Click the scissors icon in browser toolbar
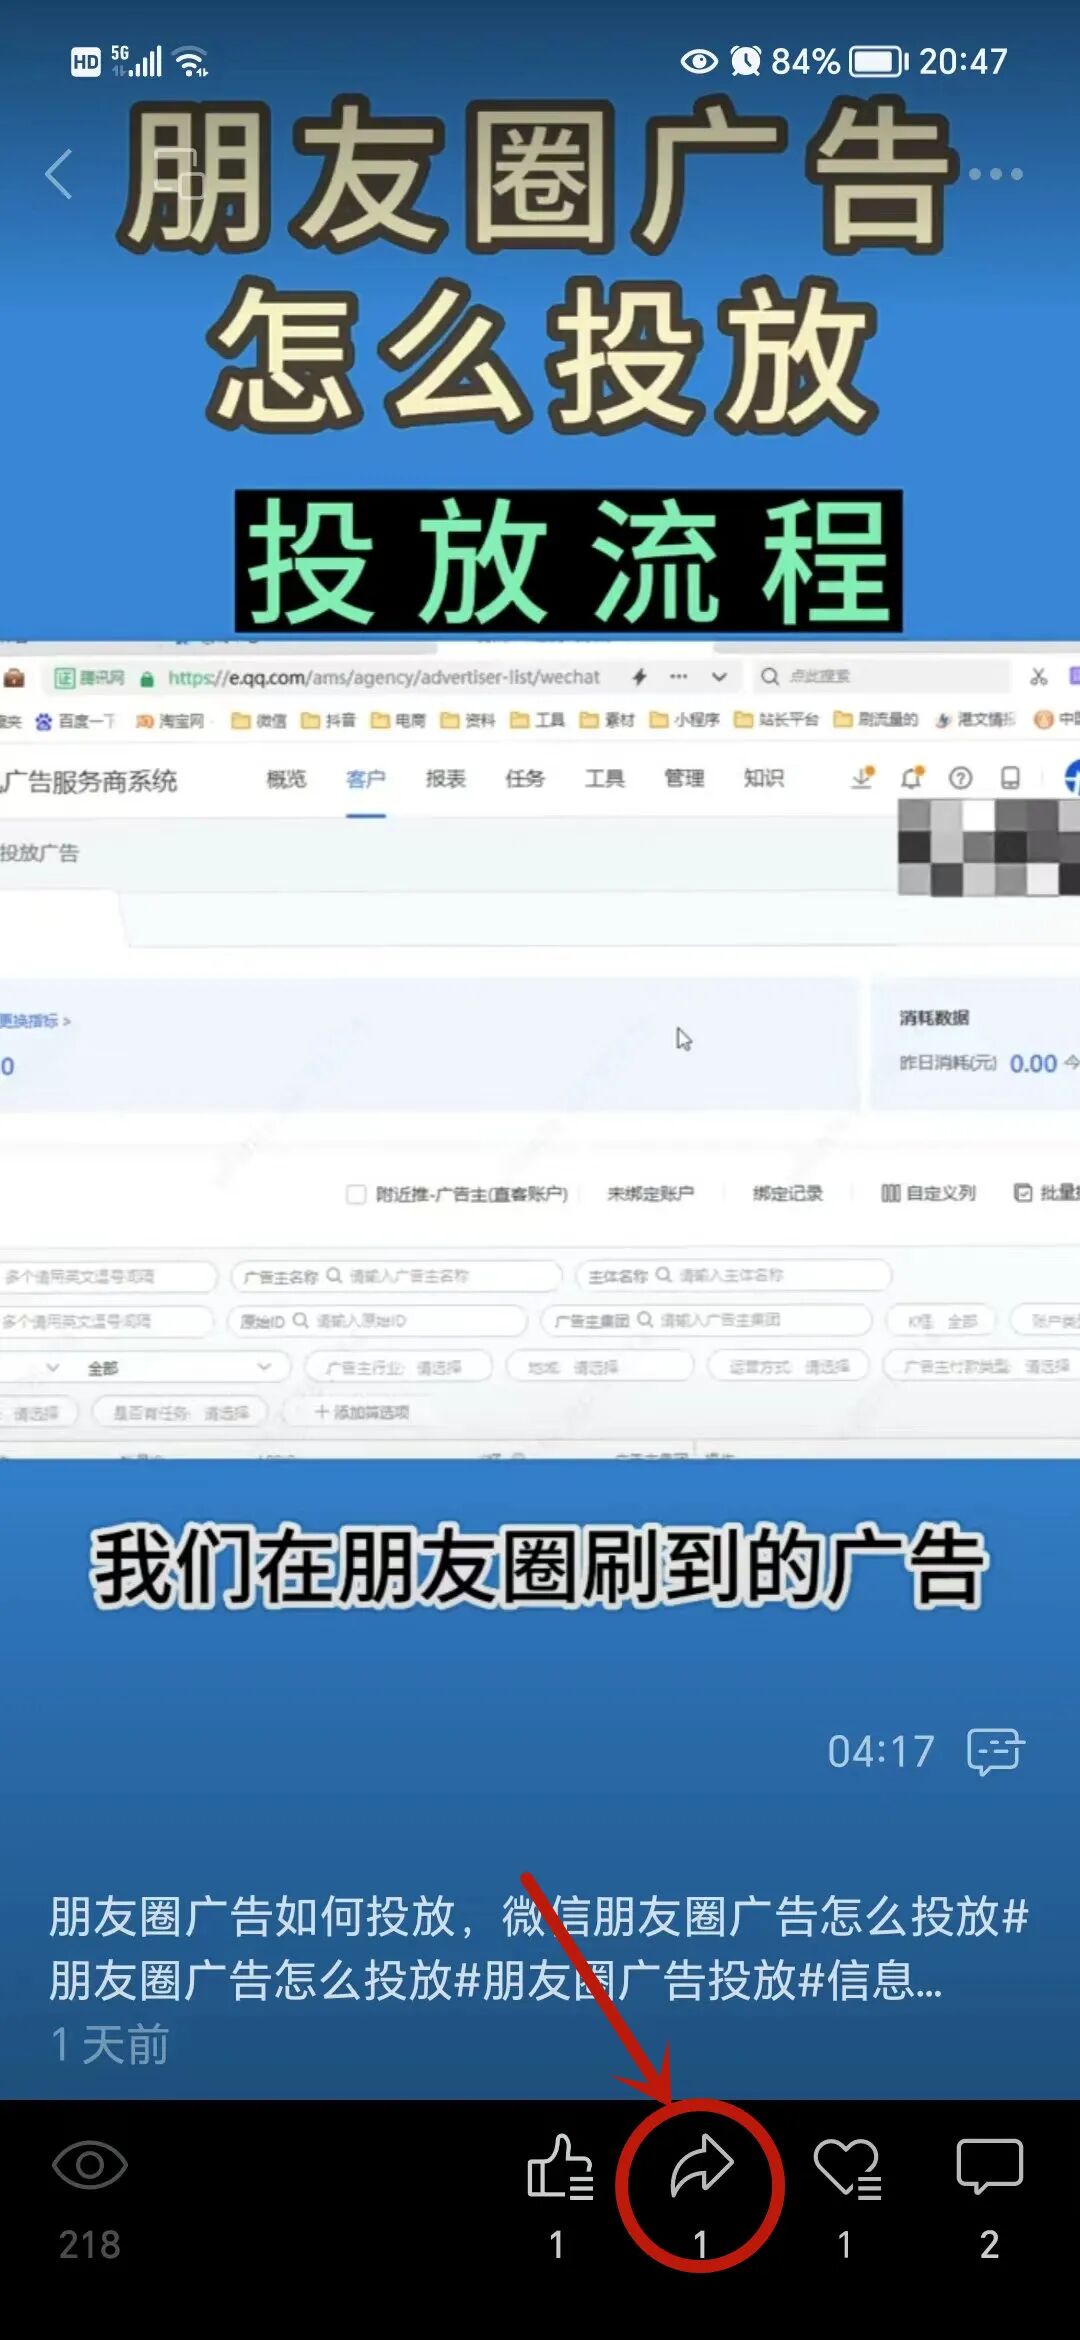Screen dimensions: 1080x2340 pyautogui.click(x=1039, y=677)
